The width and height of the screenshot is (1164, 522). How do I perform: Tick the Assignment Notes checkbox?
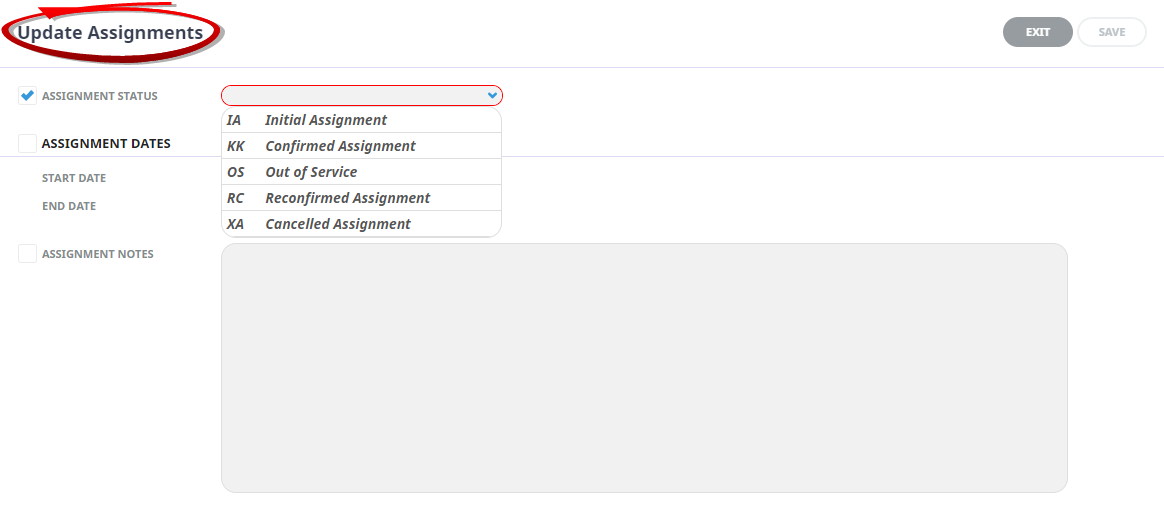tap(27, 254)
